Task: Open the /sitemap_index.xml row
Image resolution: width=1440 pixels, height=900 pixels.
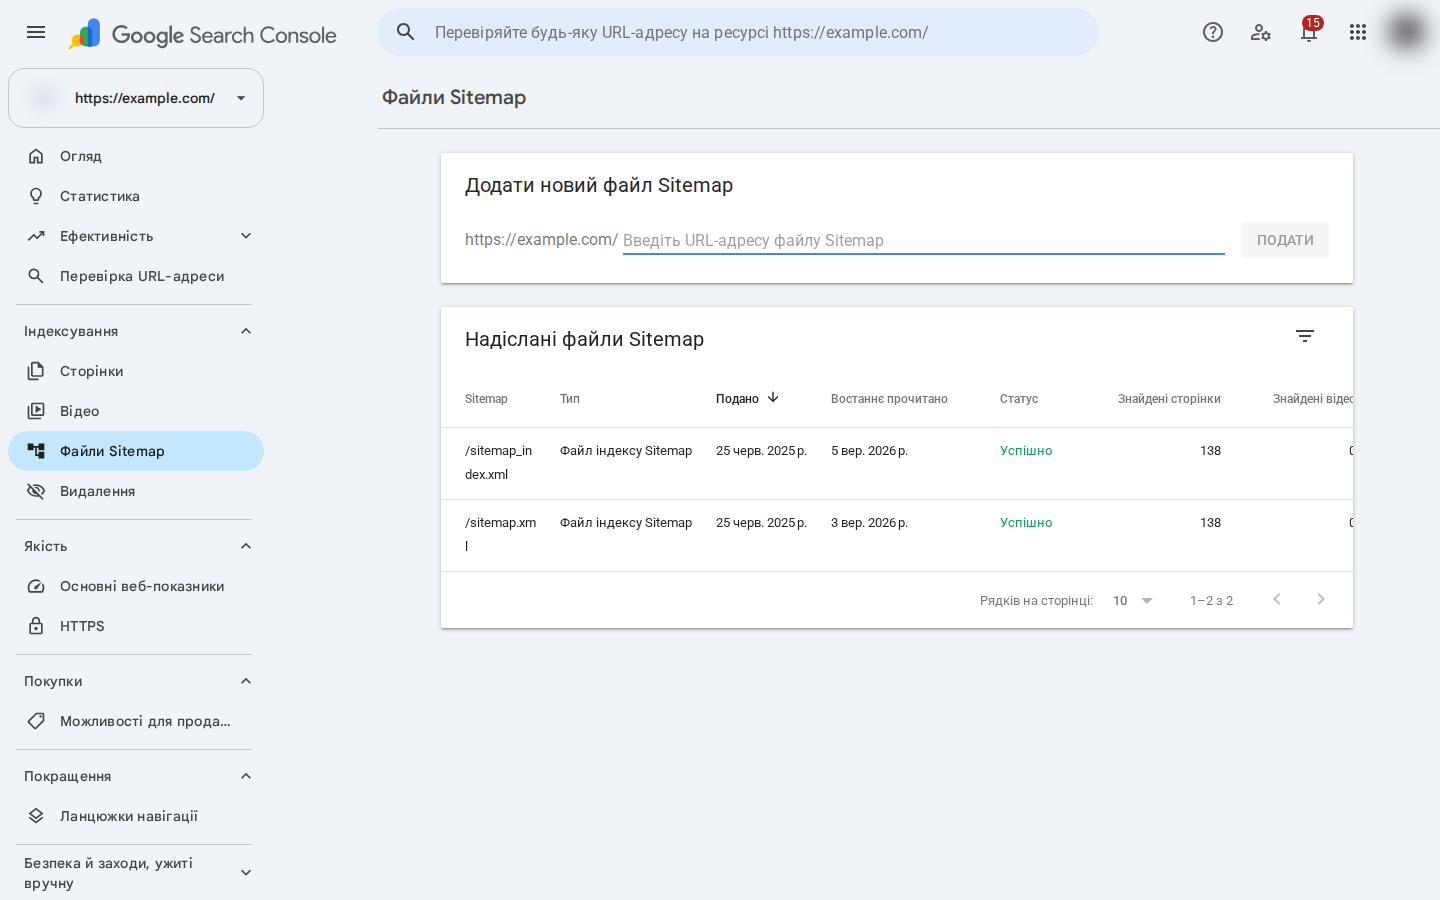Action: coord(897,463)
